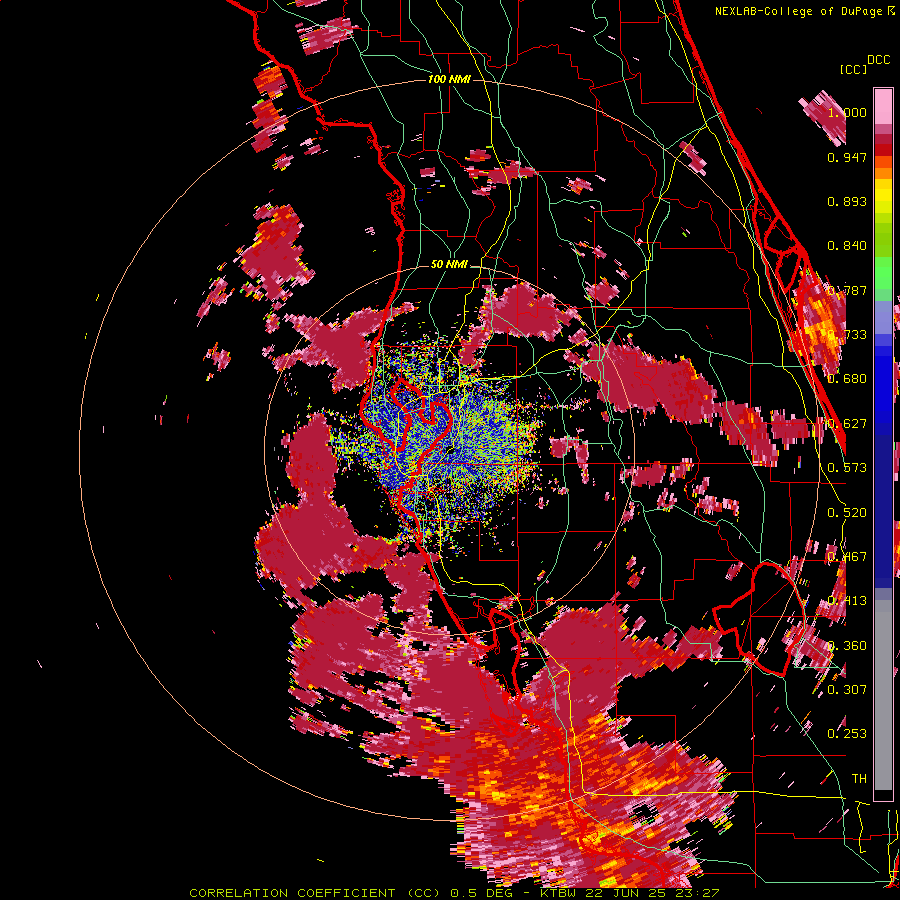Image resolution: width=900 pixels, height=900 pixels.
Task: Click the [CC] unit label
Action: click(x=852, y=69)
